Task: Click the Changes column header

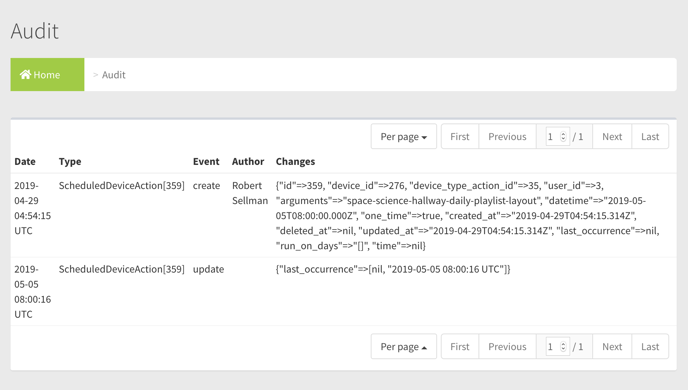Action: click(295, 161)
